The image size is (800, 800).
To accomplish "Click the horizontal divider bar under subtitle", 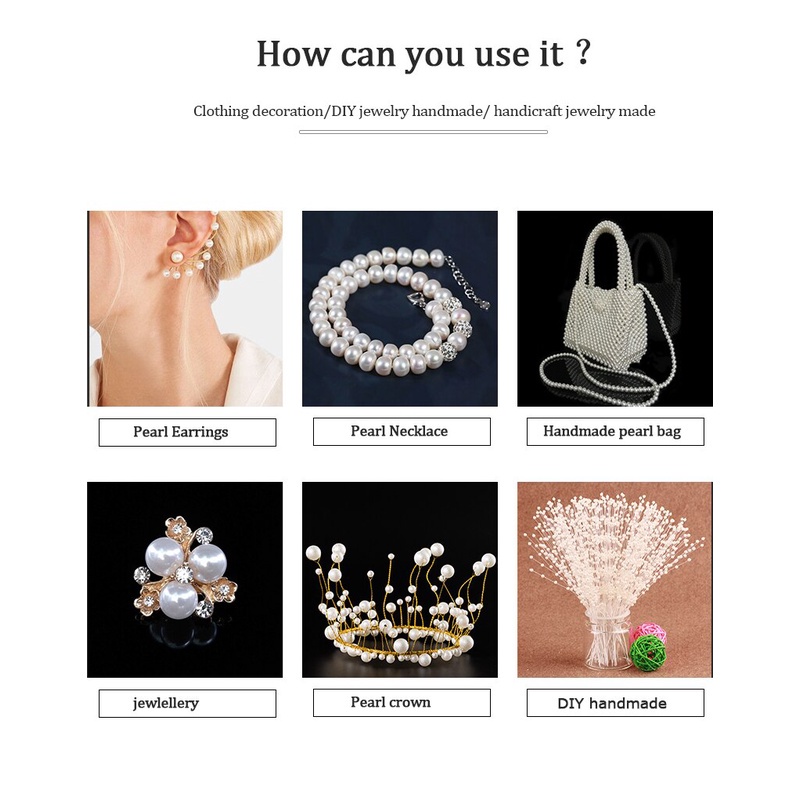I will tap(423, 132).
